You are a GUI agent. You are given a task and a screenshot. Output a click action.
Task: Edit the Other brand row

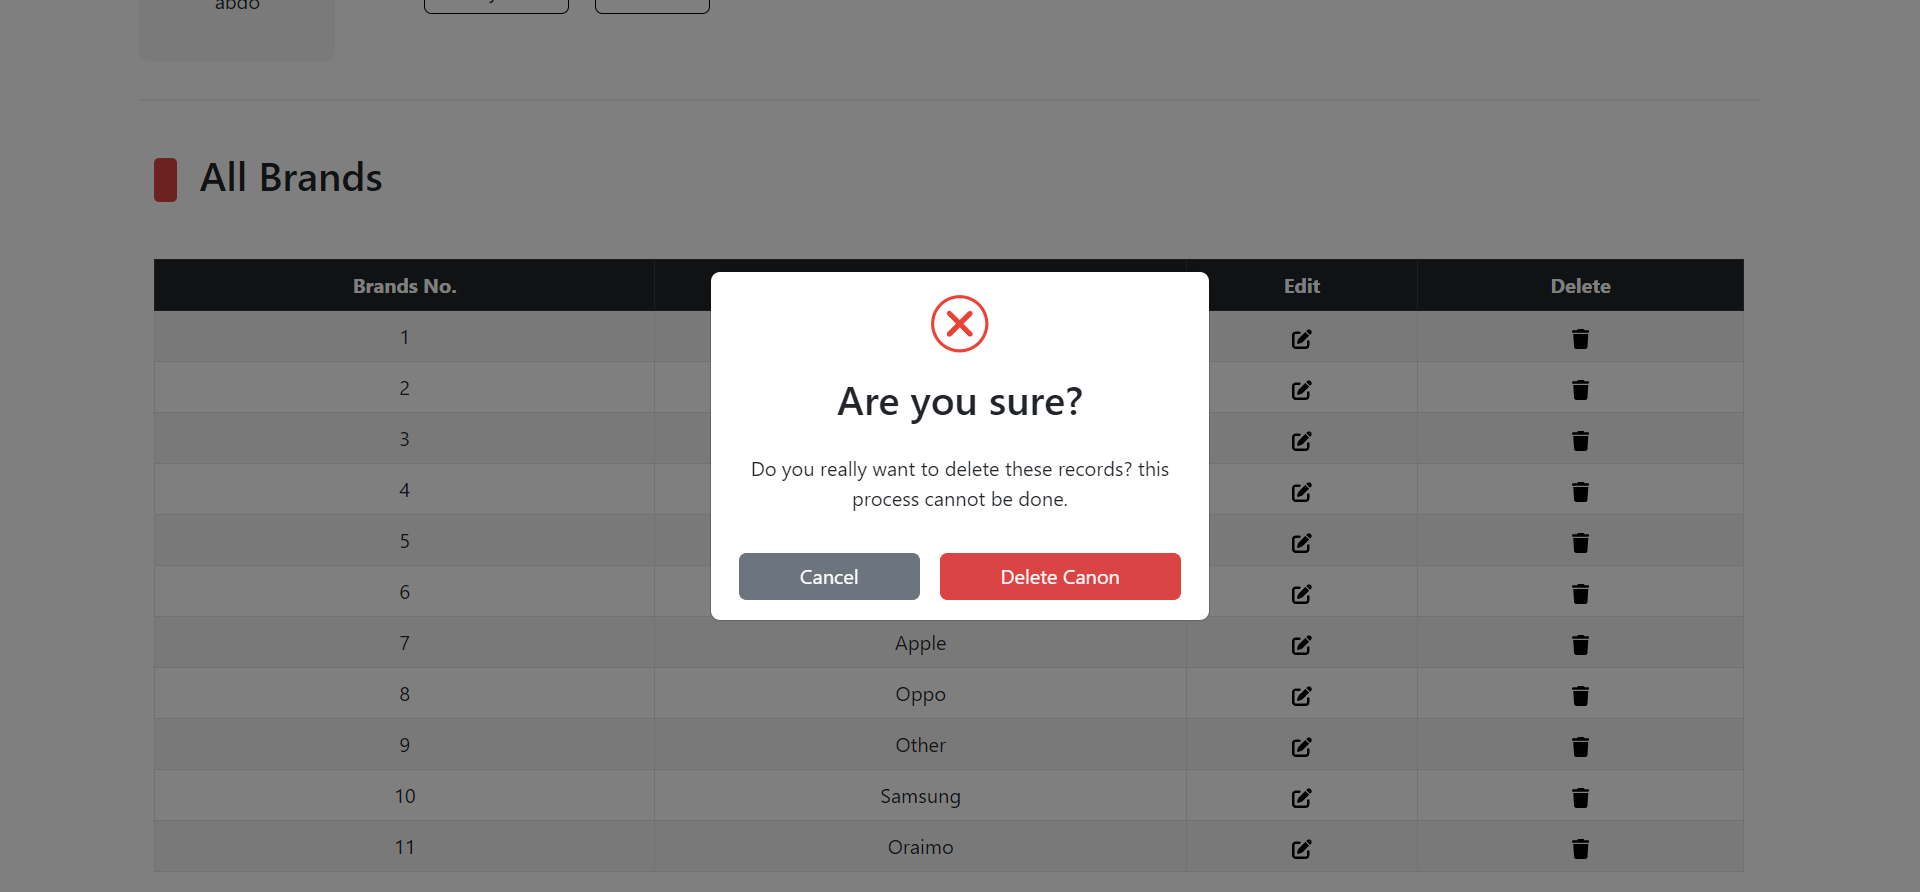tap(1301, 747)
